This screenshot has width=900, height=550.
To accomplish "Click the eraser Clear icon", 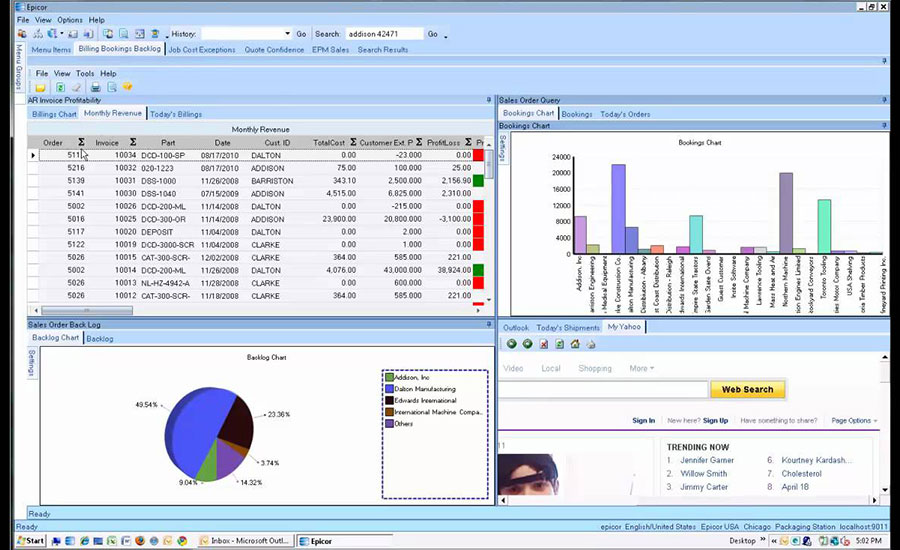I will coord(76,87).
